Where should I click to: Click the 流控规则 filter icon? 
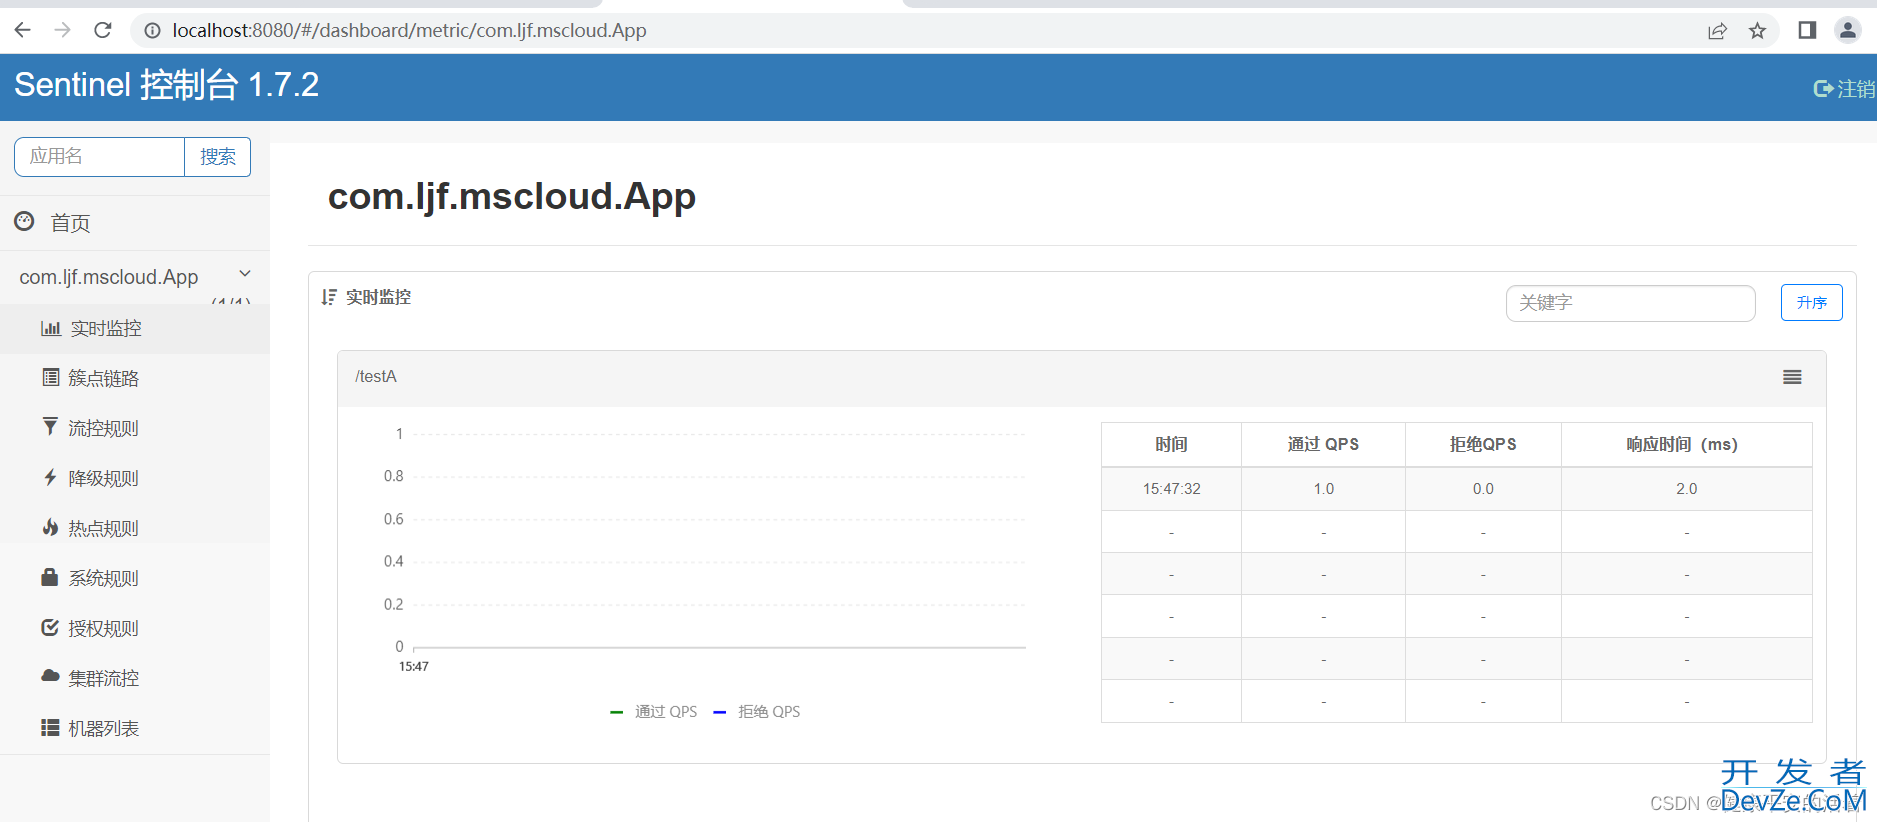50,426
